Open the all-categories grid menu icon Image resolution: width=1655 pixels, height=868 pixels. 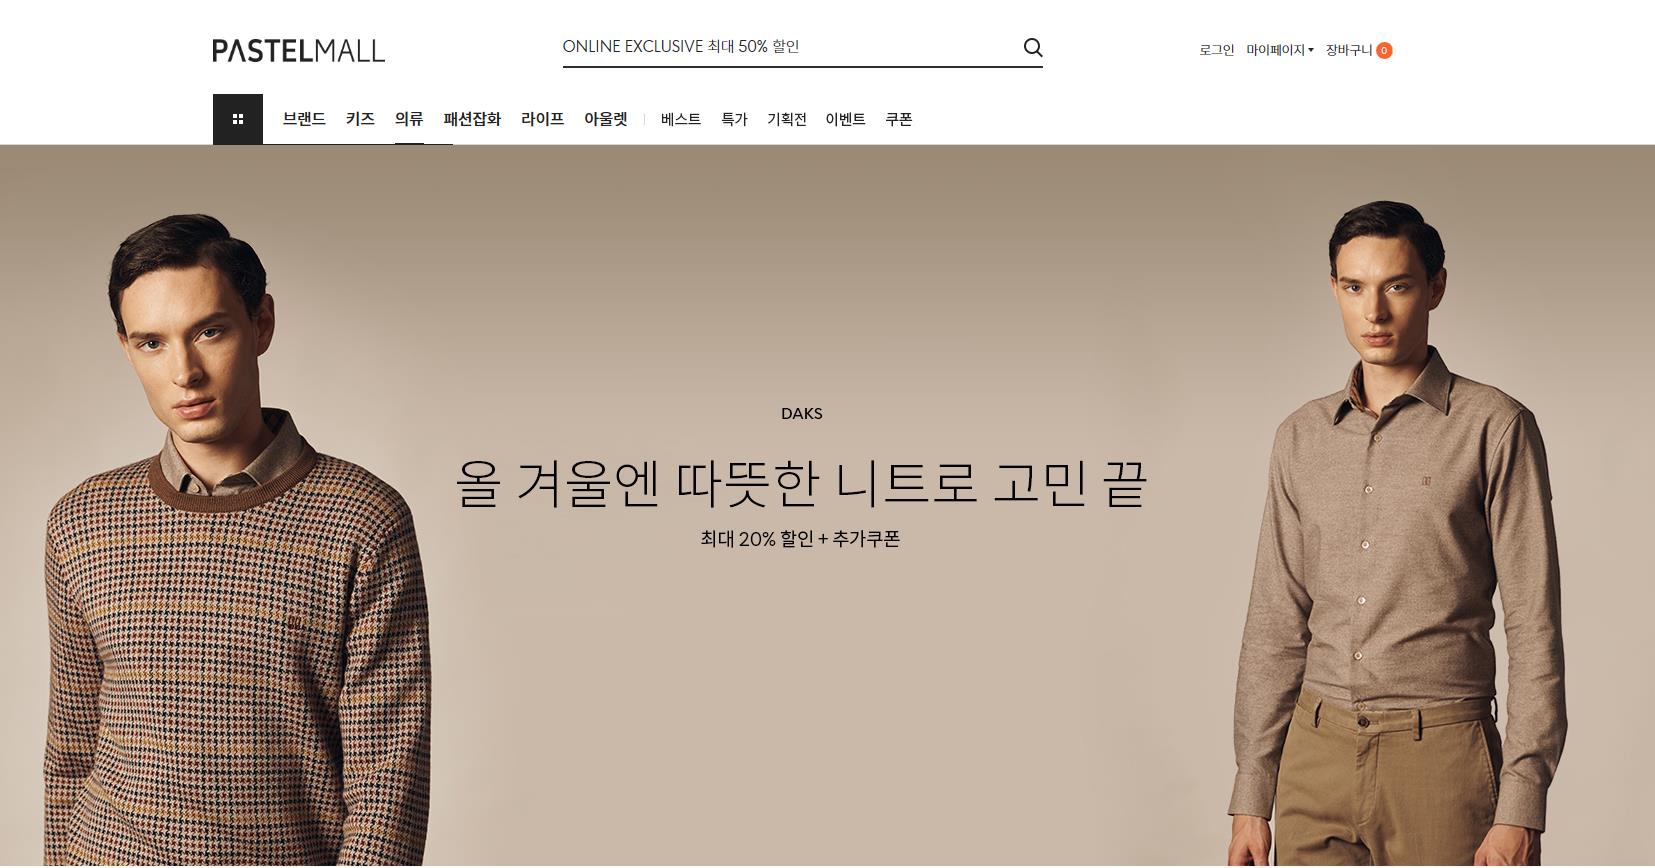tap(238, 119)
